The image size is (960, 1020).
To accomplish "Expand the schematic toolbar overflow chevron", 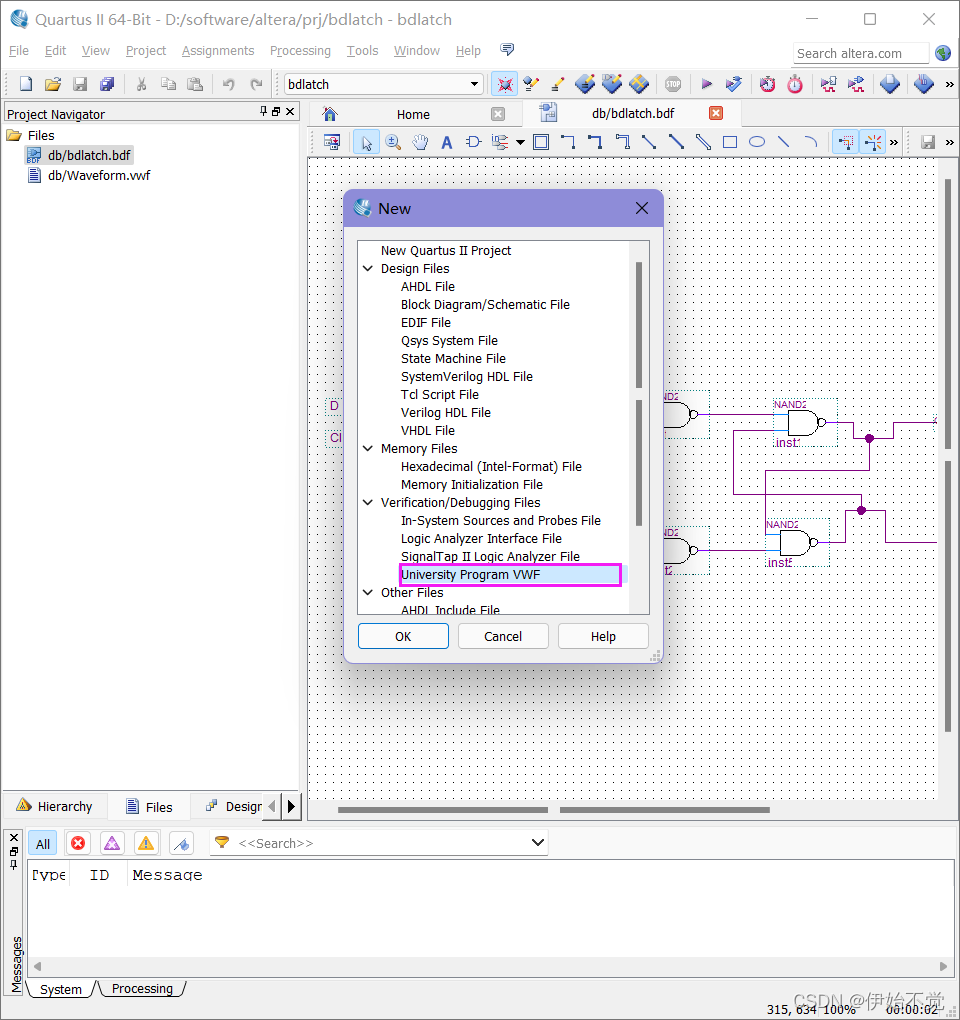I will pyautogui.click(x=894, y=142).
